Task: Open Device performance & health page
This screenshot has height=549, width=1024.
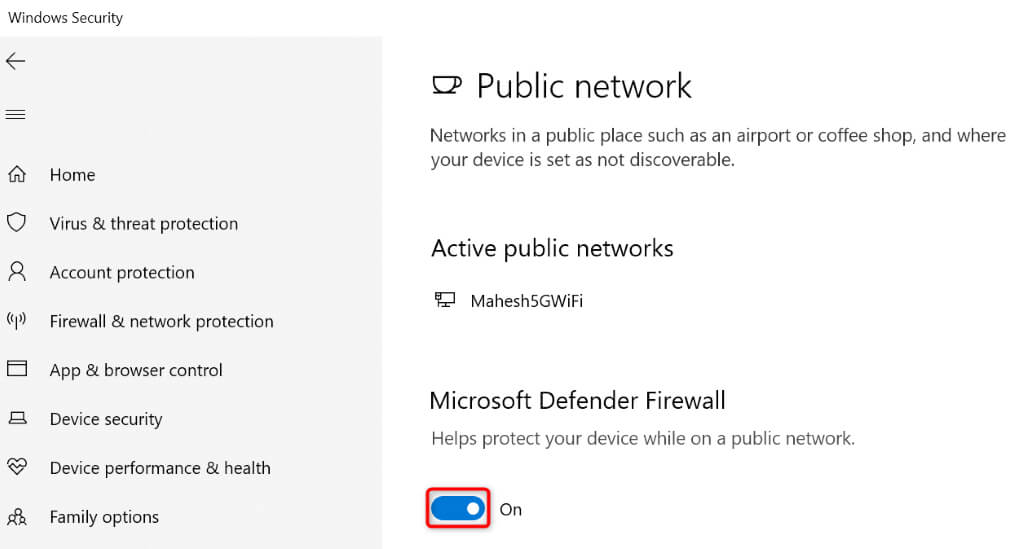Action: [160, 468]
